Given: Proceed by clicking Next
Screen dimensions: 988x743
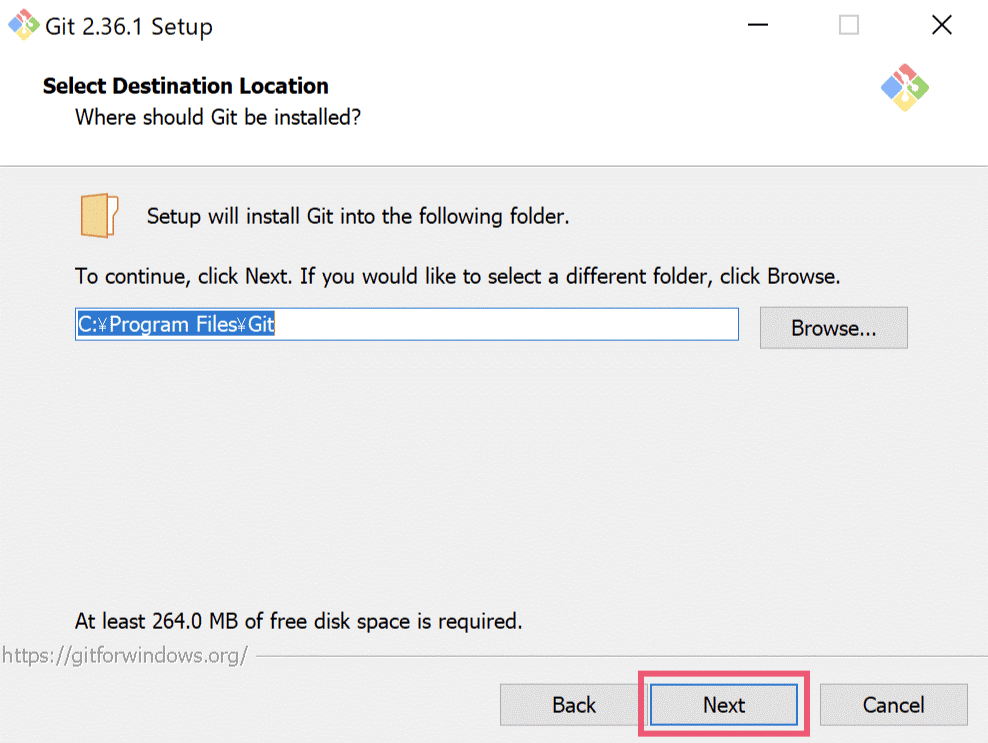Looking at the screenshot, I should 723,705.
